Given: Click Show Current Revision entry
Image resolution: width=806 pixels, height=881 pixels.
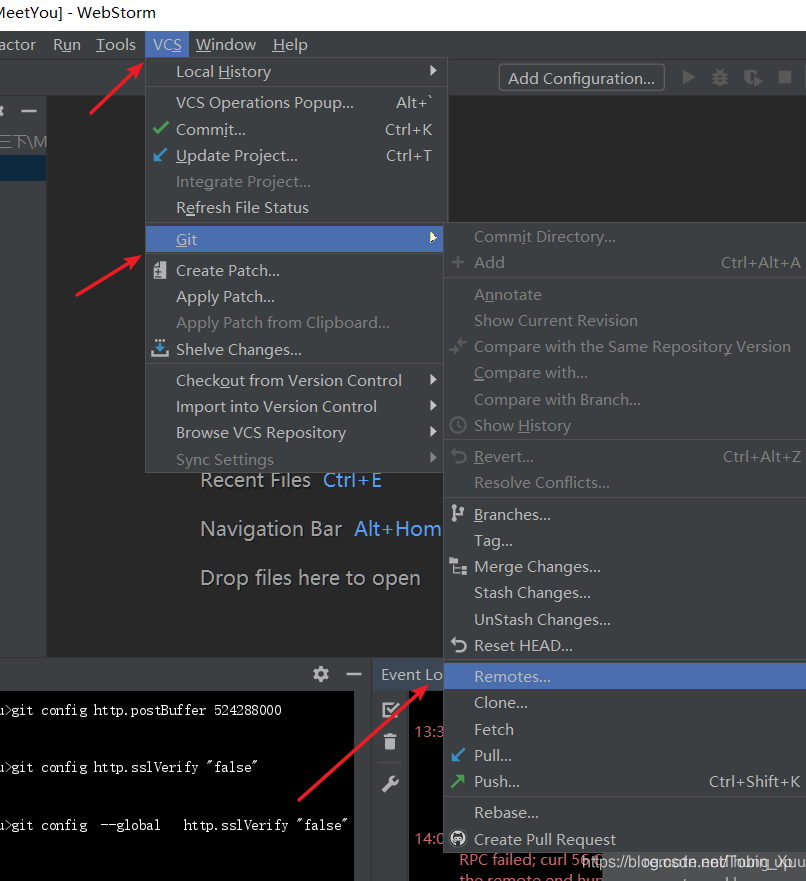Looking at the screenshot, I should pos(625,320).
